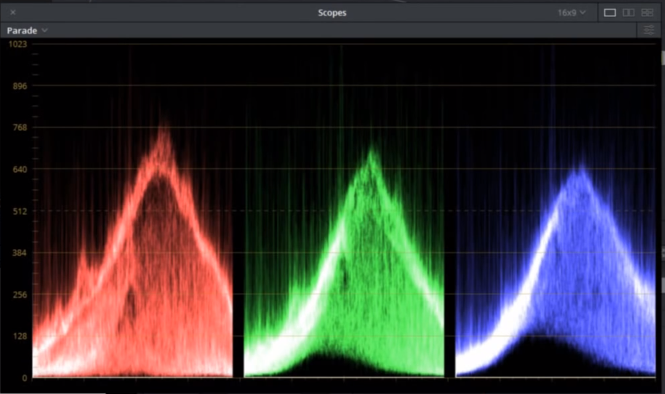Switch to the quad scope layout icon
This screenshot has width=665, height=394.
[647, 13]
